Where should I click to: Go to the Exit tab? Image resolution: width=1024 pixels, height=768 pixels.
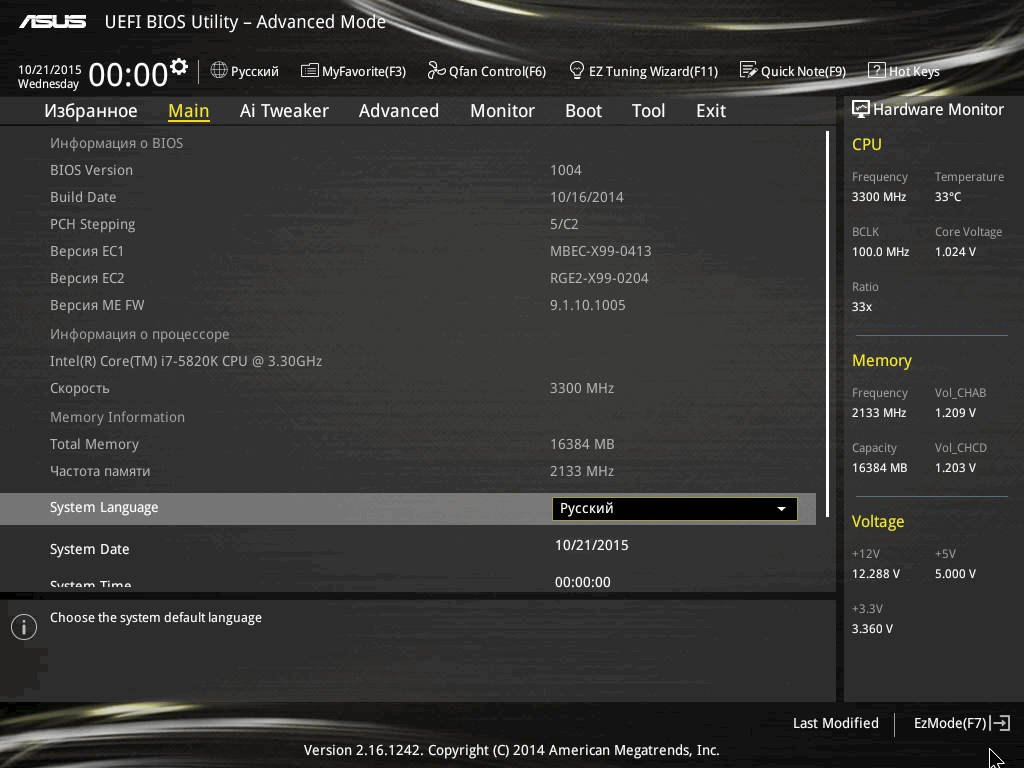[x=711, y=111]
